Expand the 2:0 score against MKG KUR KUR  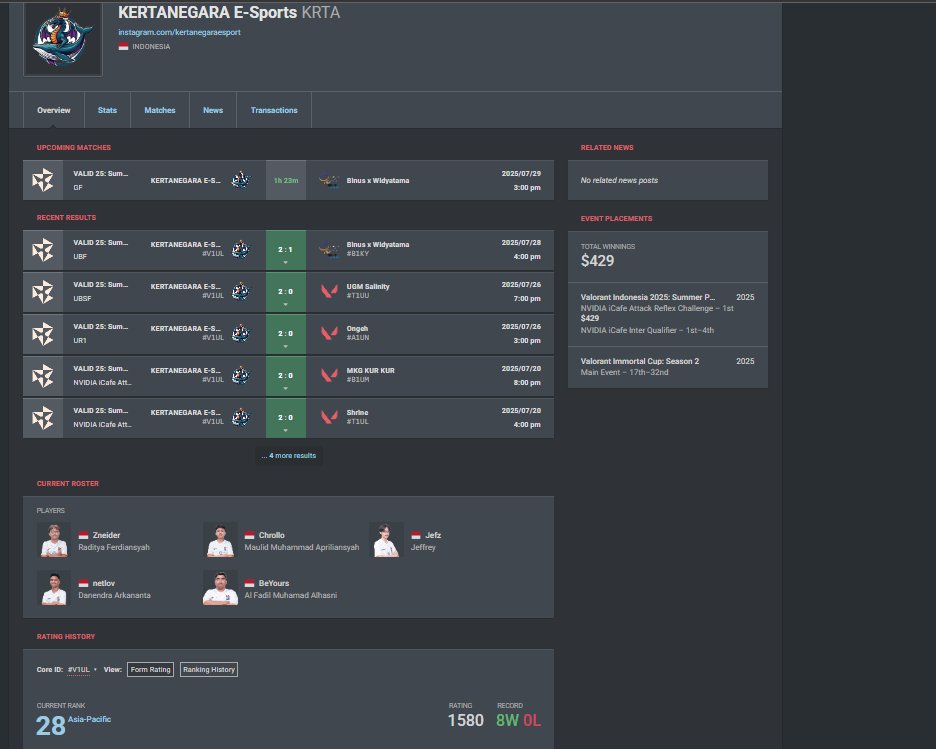click(x=286, y=375)
